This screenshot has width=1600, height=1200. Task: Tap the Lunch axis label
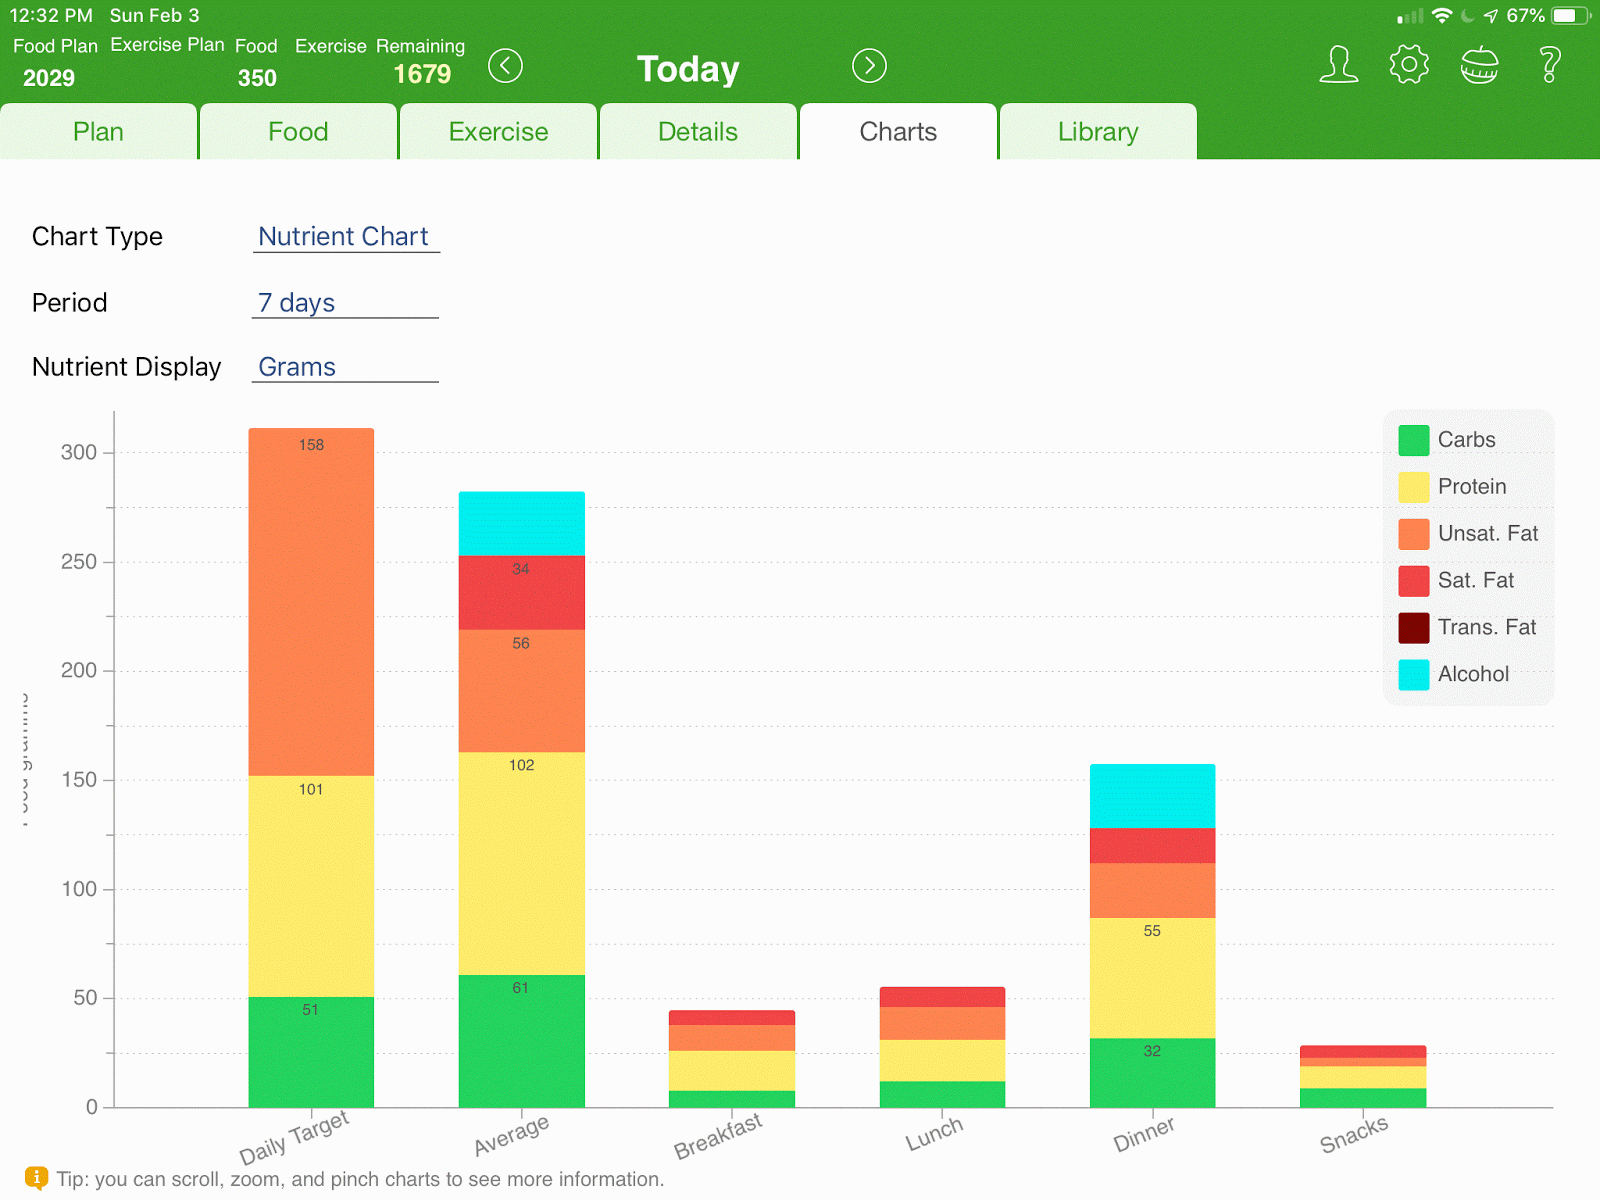(934, 1134)
